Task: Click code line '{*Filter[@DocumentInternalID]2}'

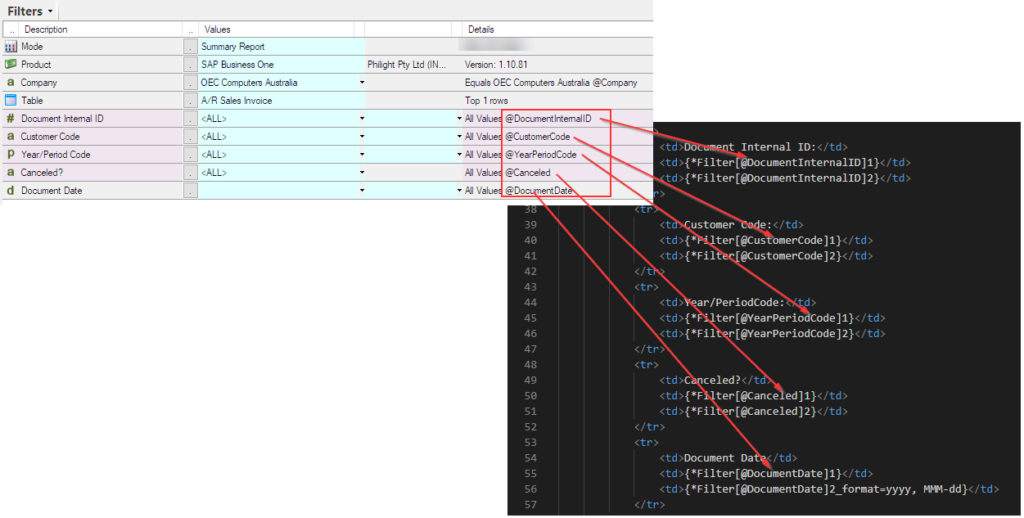Action: click(x=785, y=178)
